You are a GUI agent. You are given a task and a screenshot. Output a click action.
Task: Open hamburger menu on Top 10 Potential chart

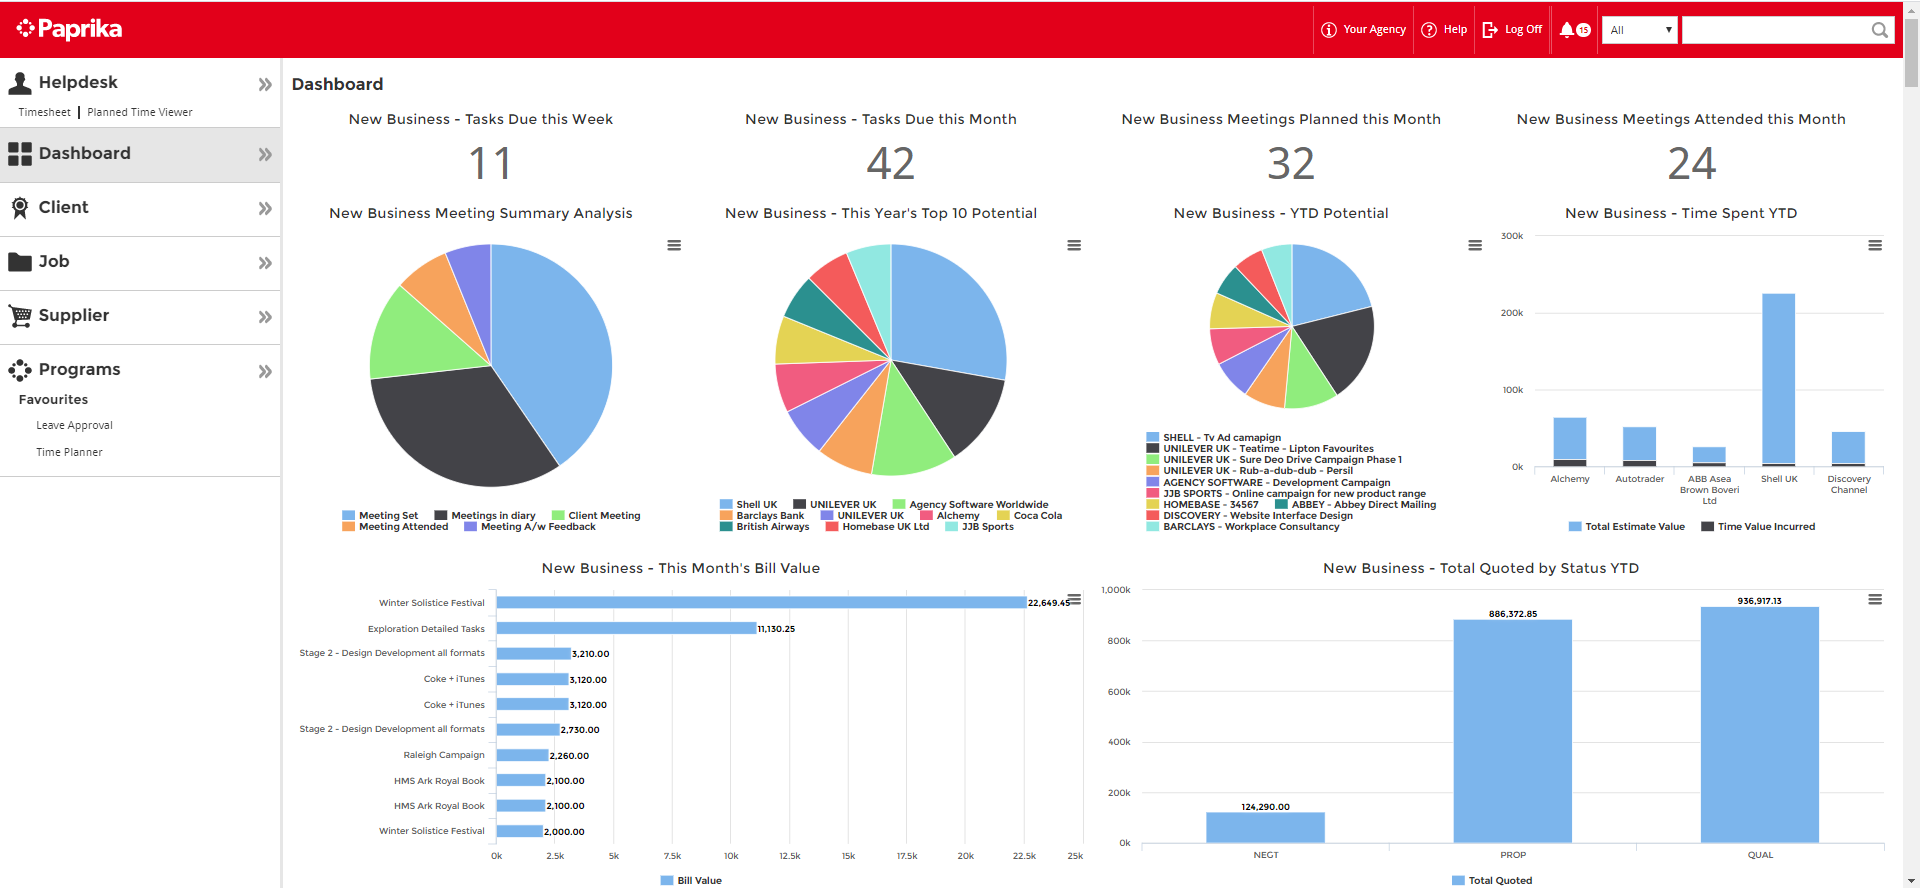point(1074,245)
